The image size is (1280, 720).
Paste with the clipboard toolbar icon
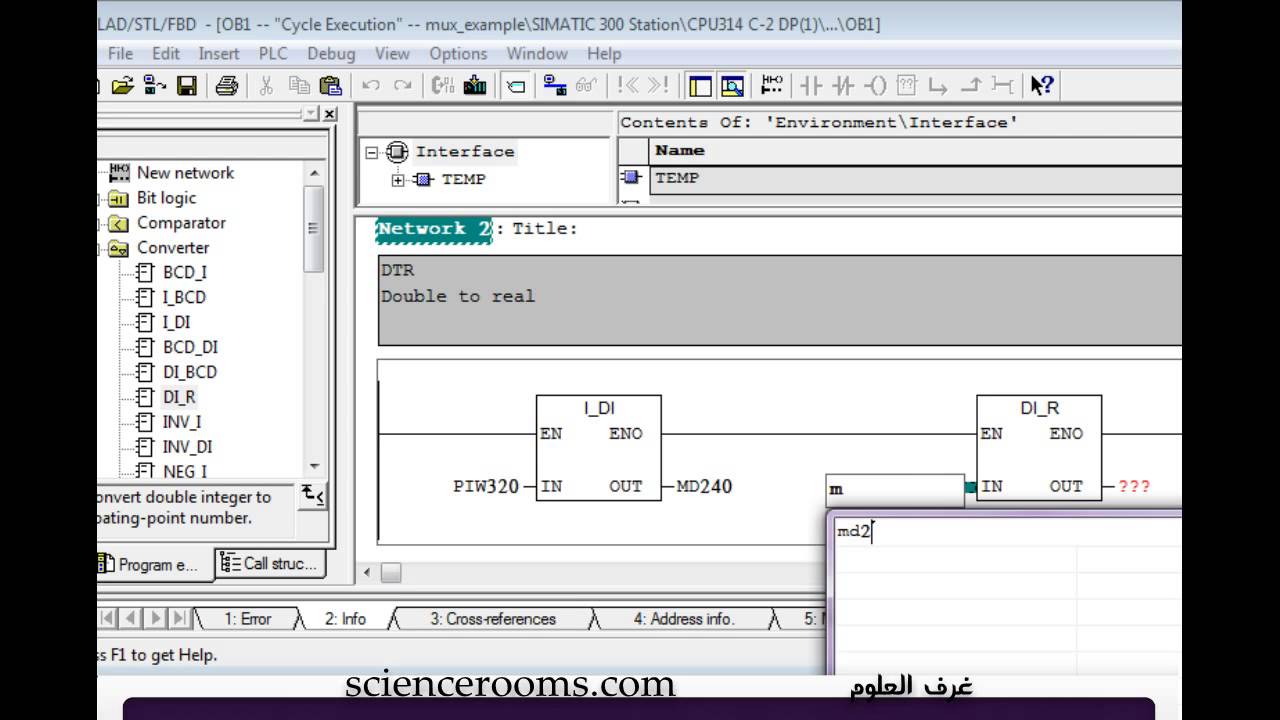331,86
